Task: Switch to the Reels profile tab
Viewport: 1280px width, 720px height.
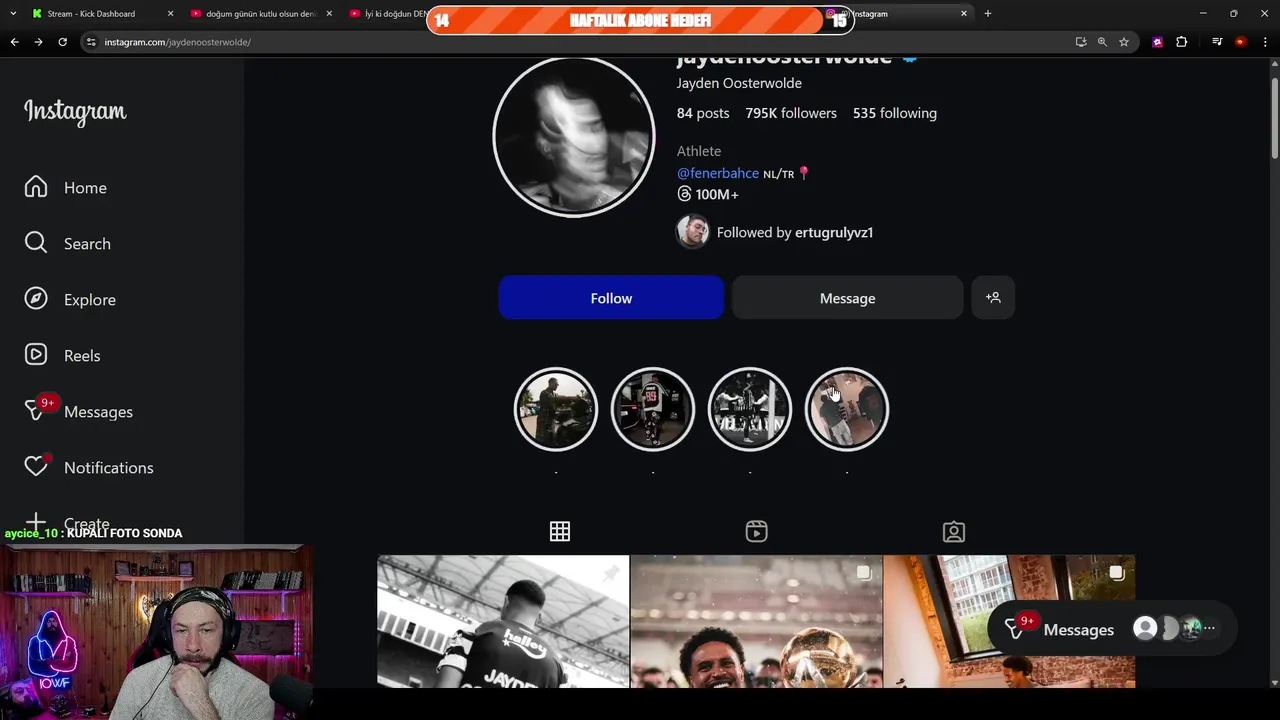Action: tap(757, 532)
